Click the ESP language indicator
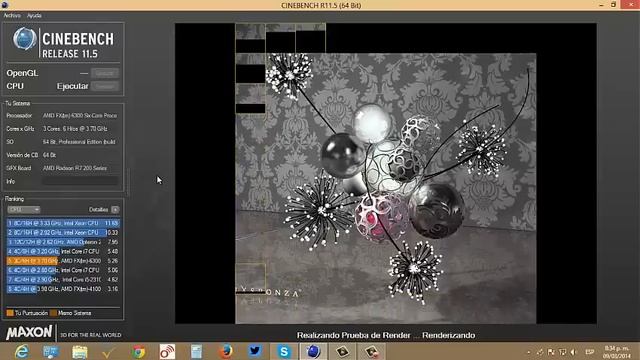This screenshot has height=360, width=640. pyautogui.click(x=590, y=352)
